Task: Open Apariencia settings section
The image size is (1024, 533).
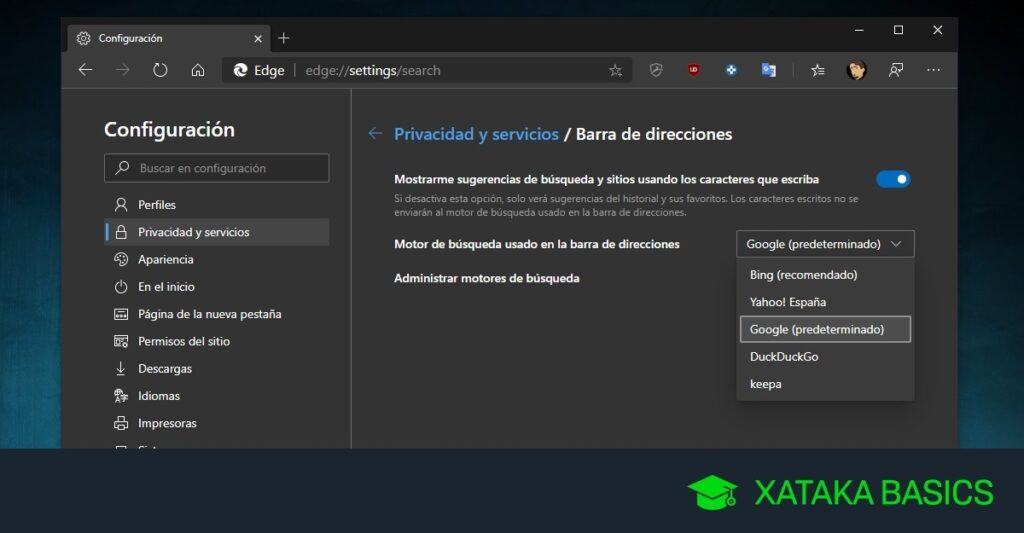Action: 166,259
